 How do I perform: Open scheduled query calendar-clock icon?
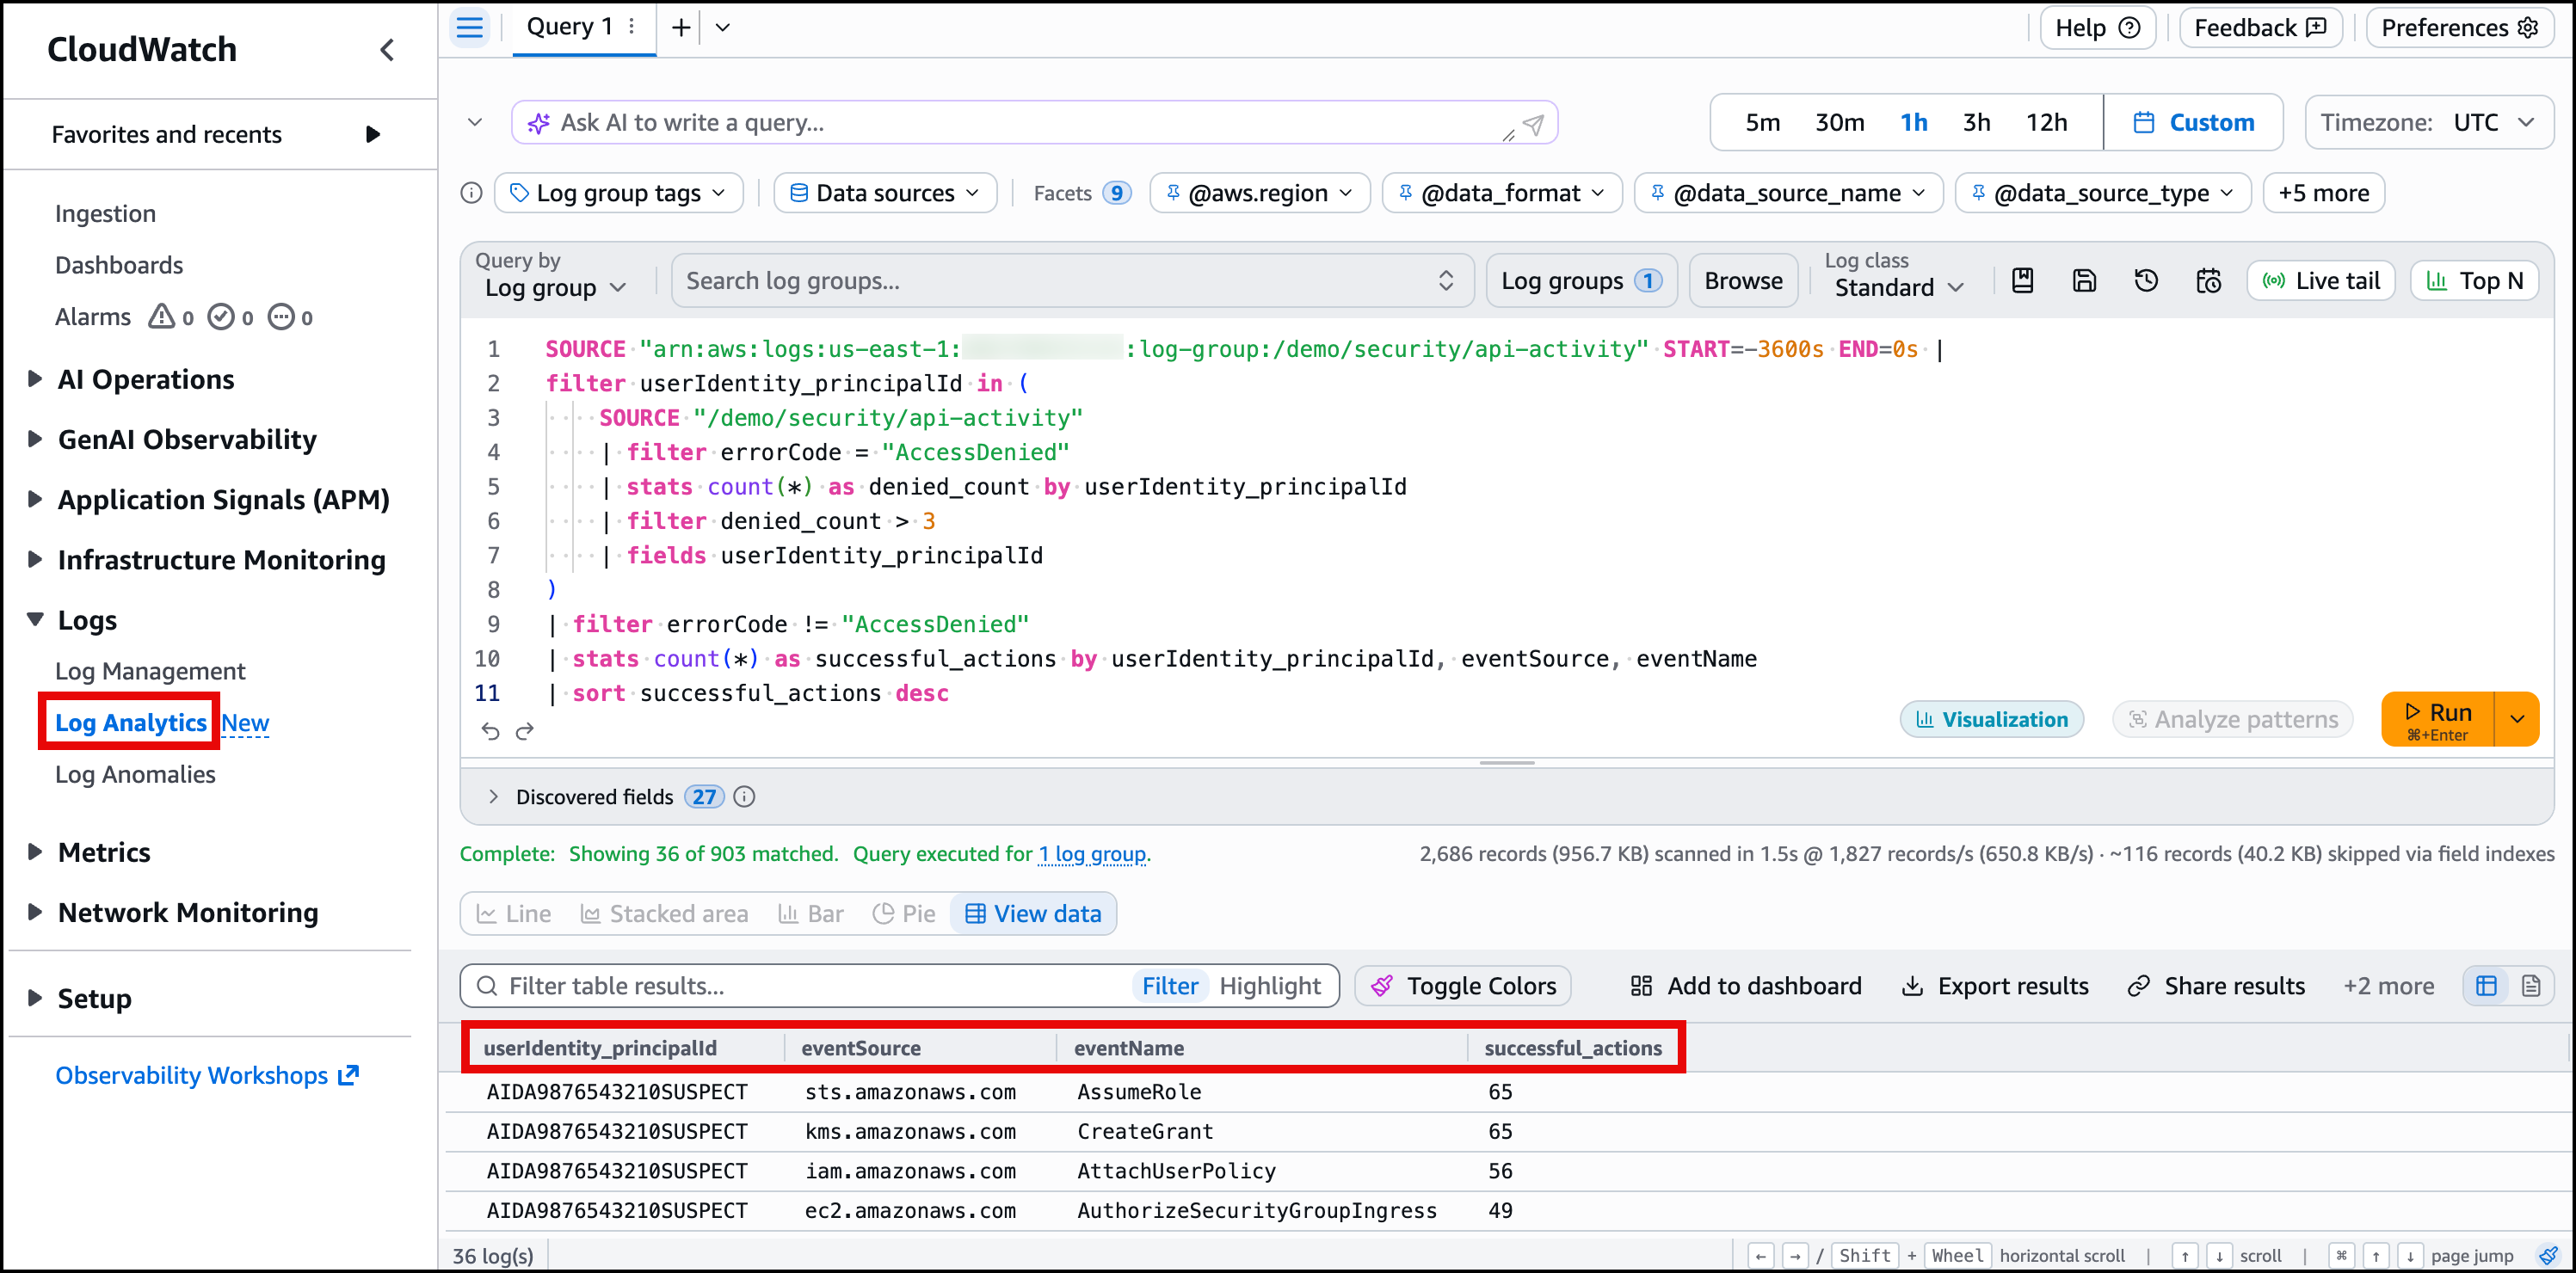(2208, 281)
